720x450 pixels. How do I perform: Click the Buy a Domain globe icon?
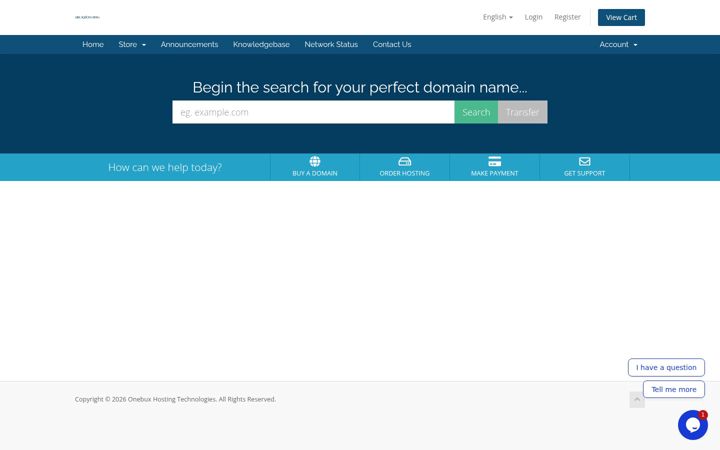click(315, 161)
